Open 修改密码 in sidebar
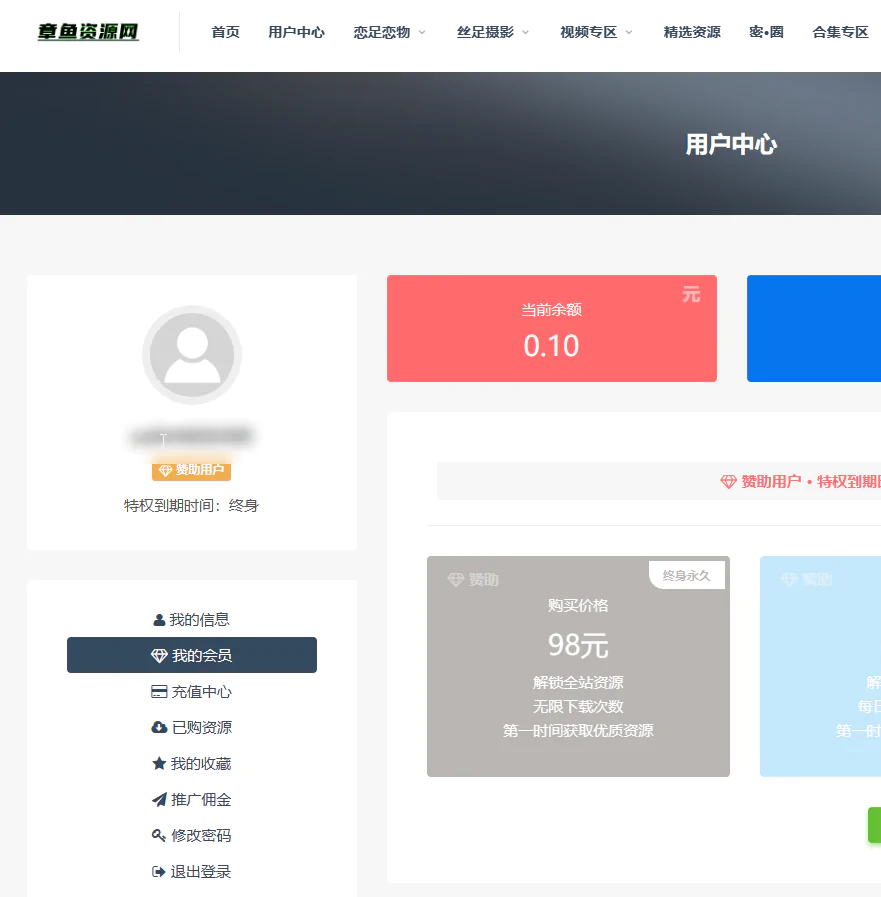The image size is (881, 897). click(192, 835)
